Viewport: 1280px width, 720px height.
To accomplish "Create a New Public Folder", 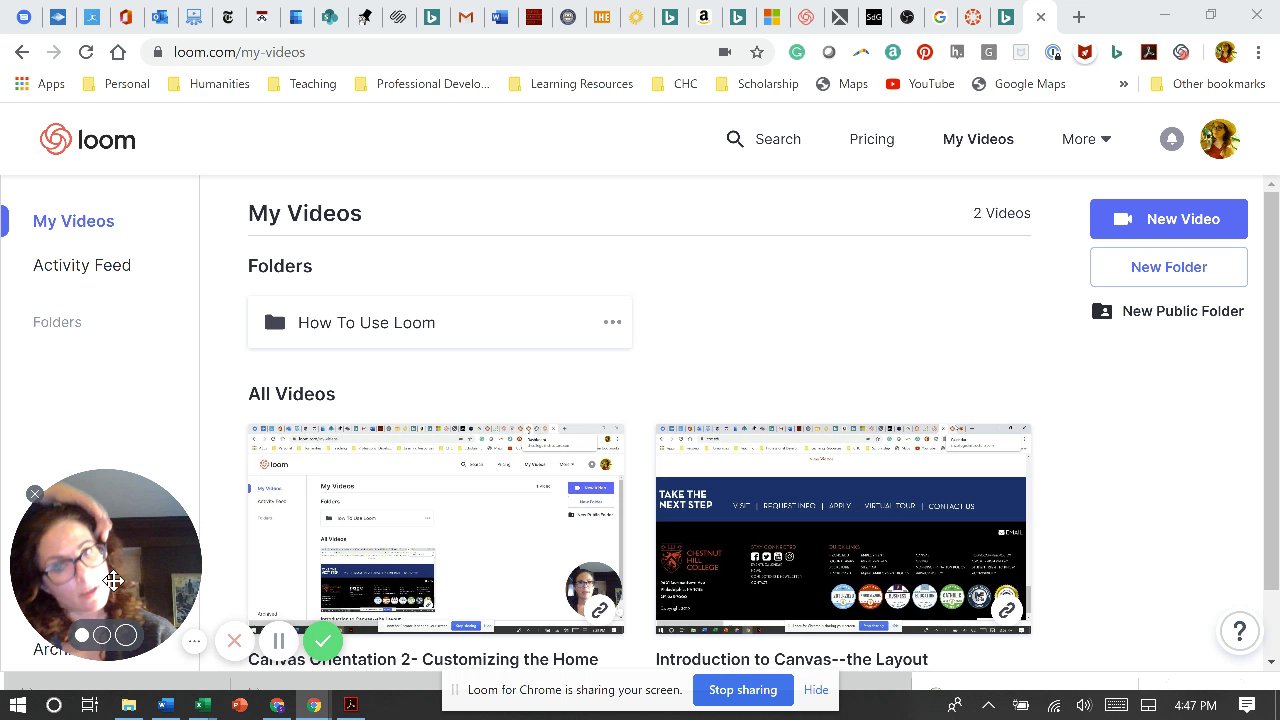I will (x=1168, y=311).
